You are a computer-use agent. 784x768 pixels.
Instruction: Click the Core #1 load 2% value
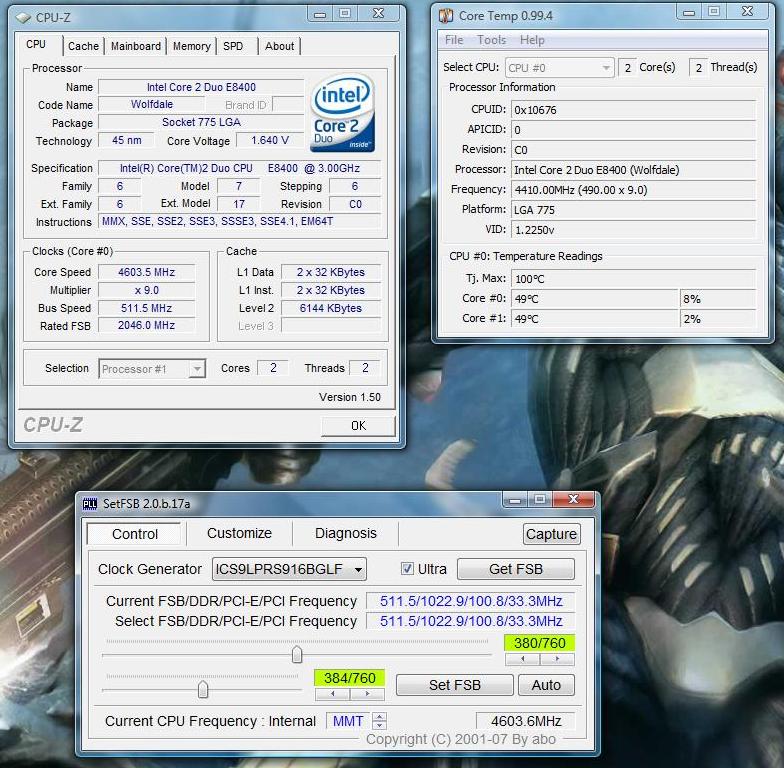718,319
